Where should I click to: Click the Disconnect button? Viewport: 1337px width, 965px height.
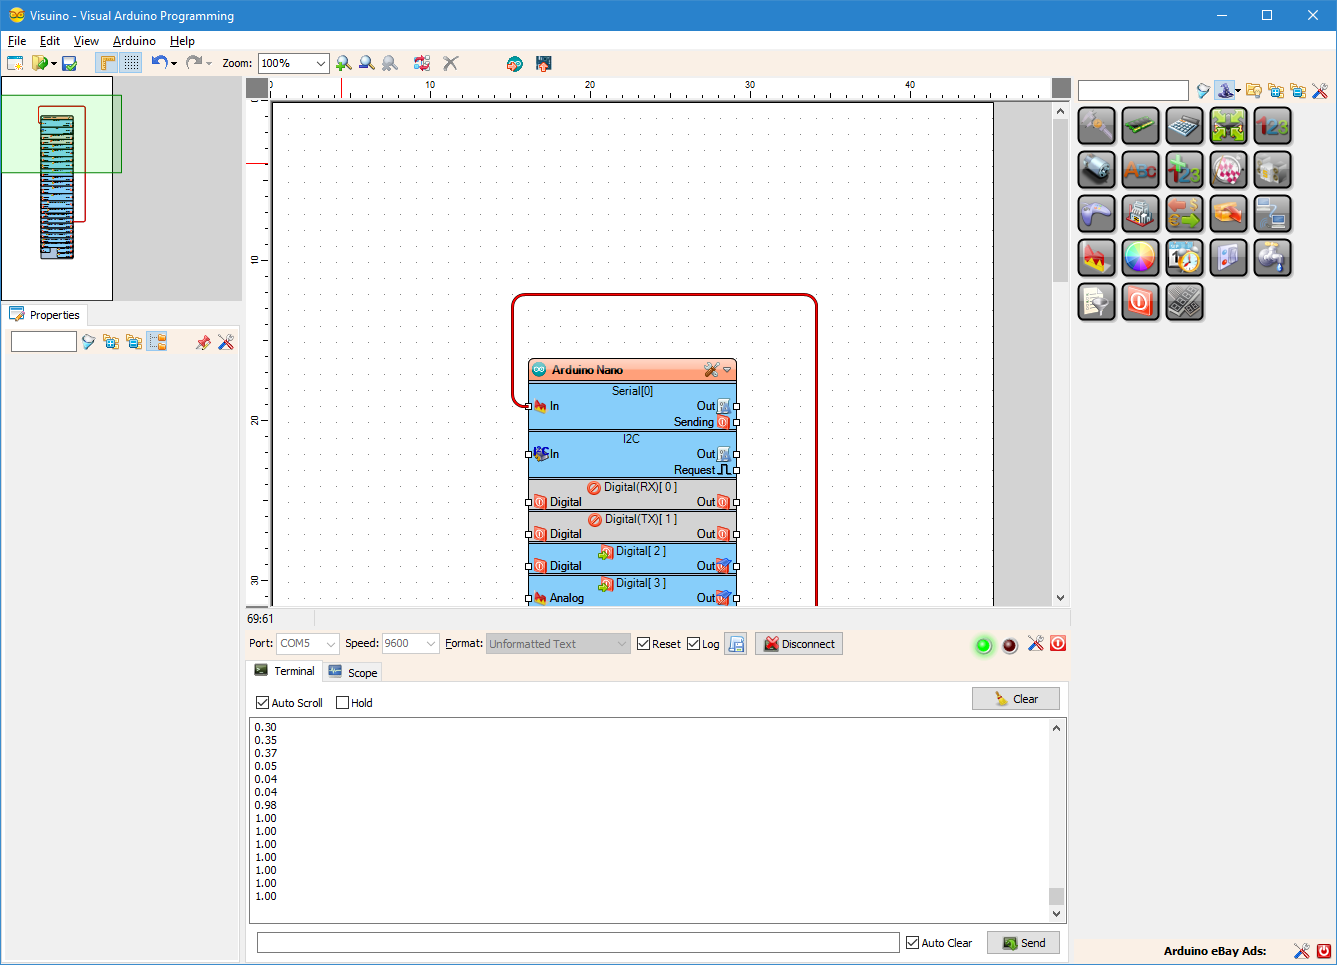798,643
